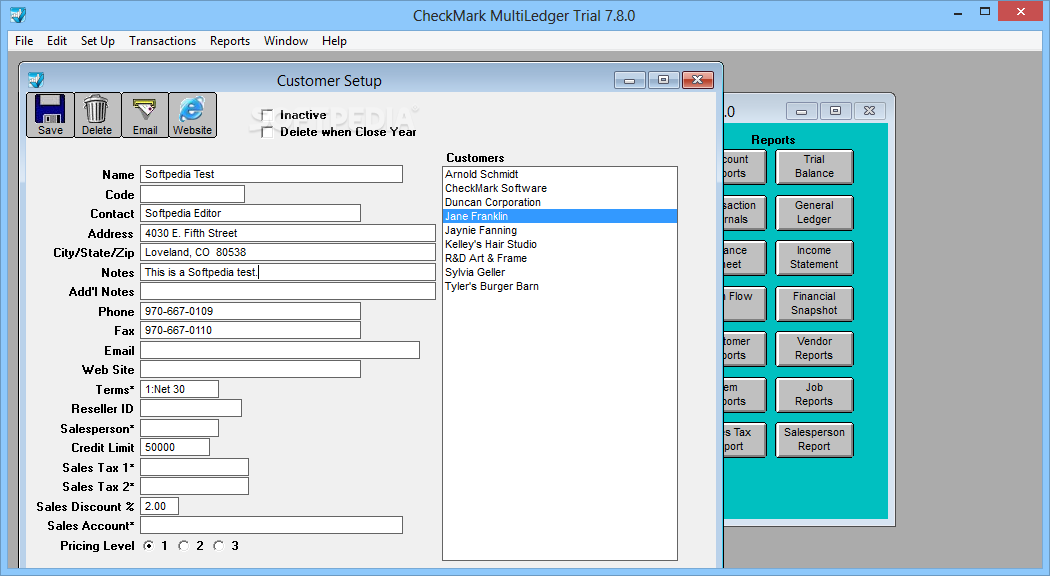Click the Fax number field
The image size is (1050, 576).
(250, 330)
